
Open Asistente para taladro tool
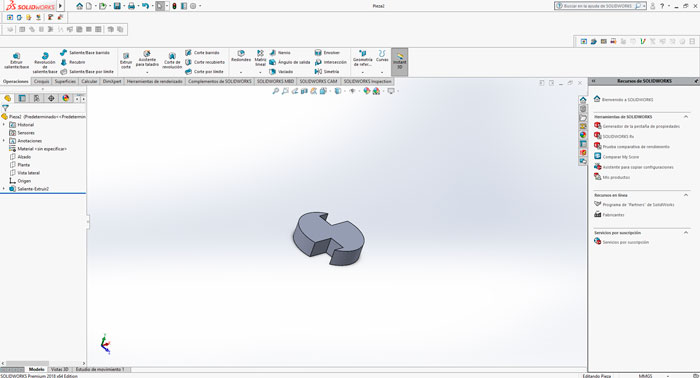pos(147,59)
